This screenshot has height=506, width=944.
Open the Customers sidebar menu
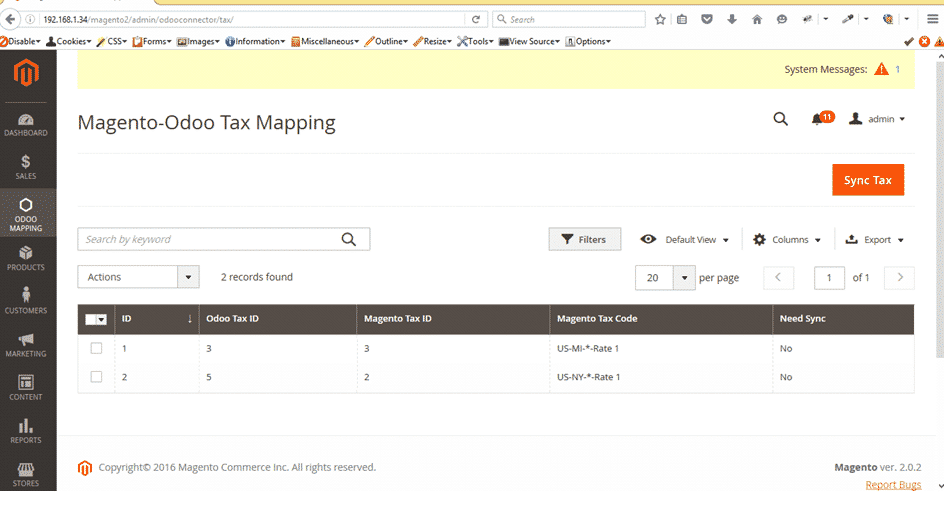point(26,301)
